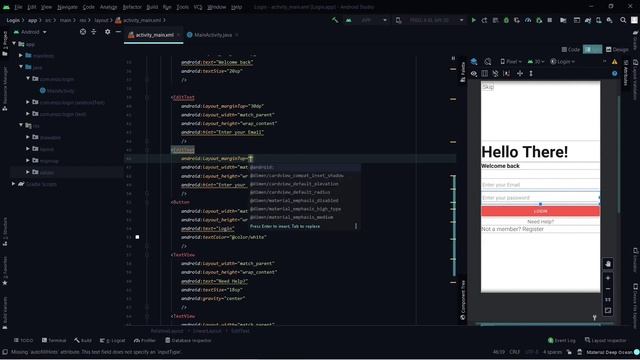This screenshot has width=640, height=360.
Task: Click the Select Opened File target icon
Action: [x=83, y=32]
